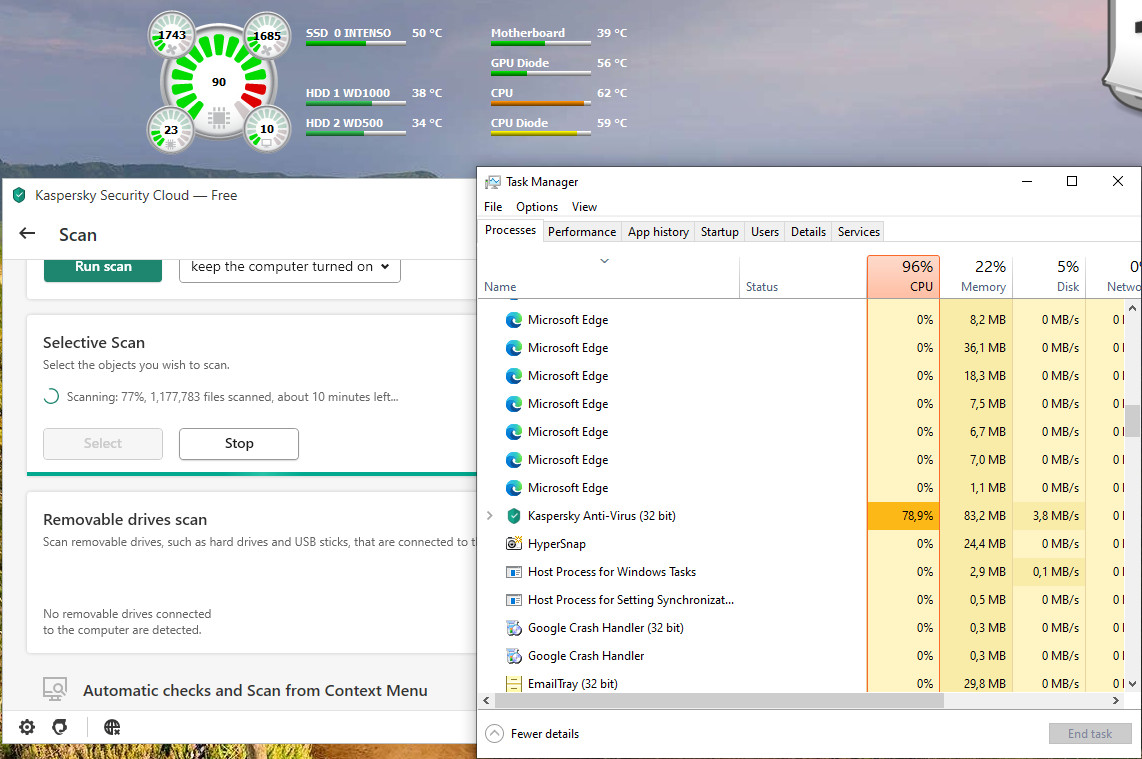Viewport: 1142px width, 759px height.
Task: Click the small gauge showing 23
Action: tap(170, 130)
